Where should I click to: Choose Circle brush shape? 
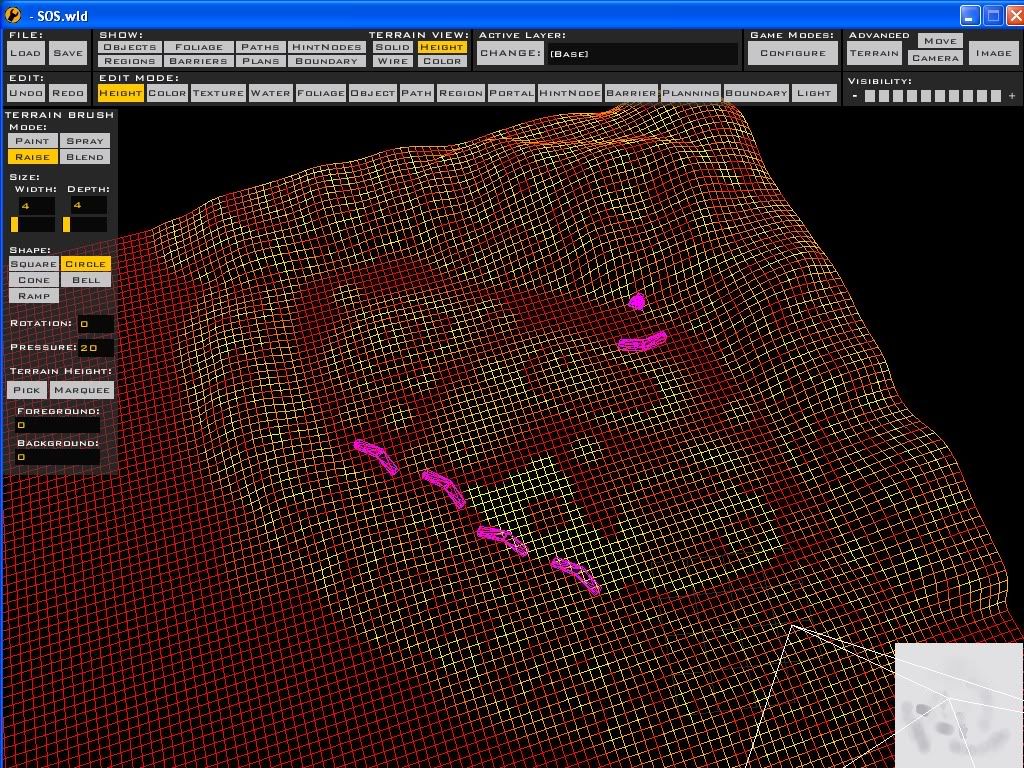coord(86,264)
